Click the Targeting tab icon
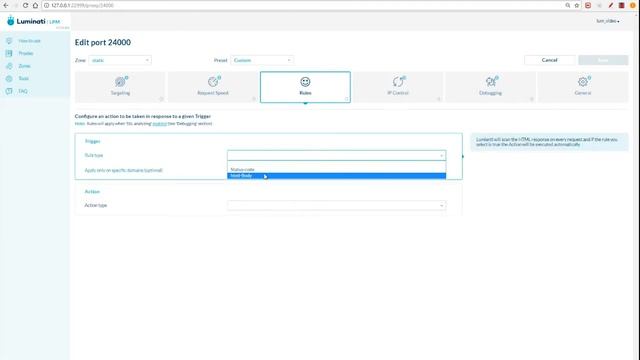This screenshot has height=360, width=640. tap(120, 82)
